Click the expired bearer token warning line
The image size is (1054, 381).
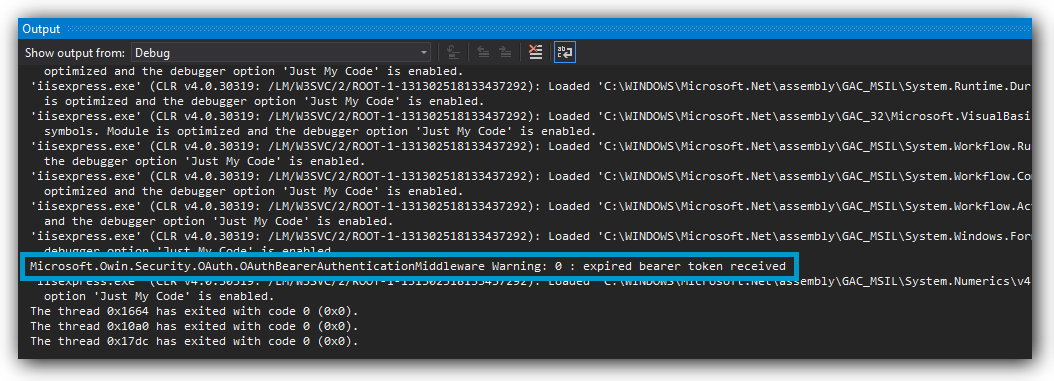(x=407, y=266)
